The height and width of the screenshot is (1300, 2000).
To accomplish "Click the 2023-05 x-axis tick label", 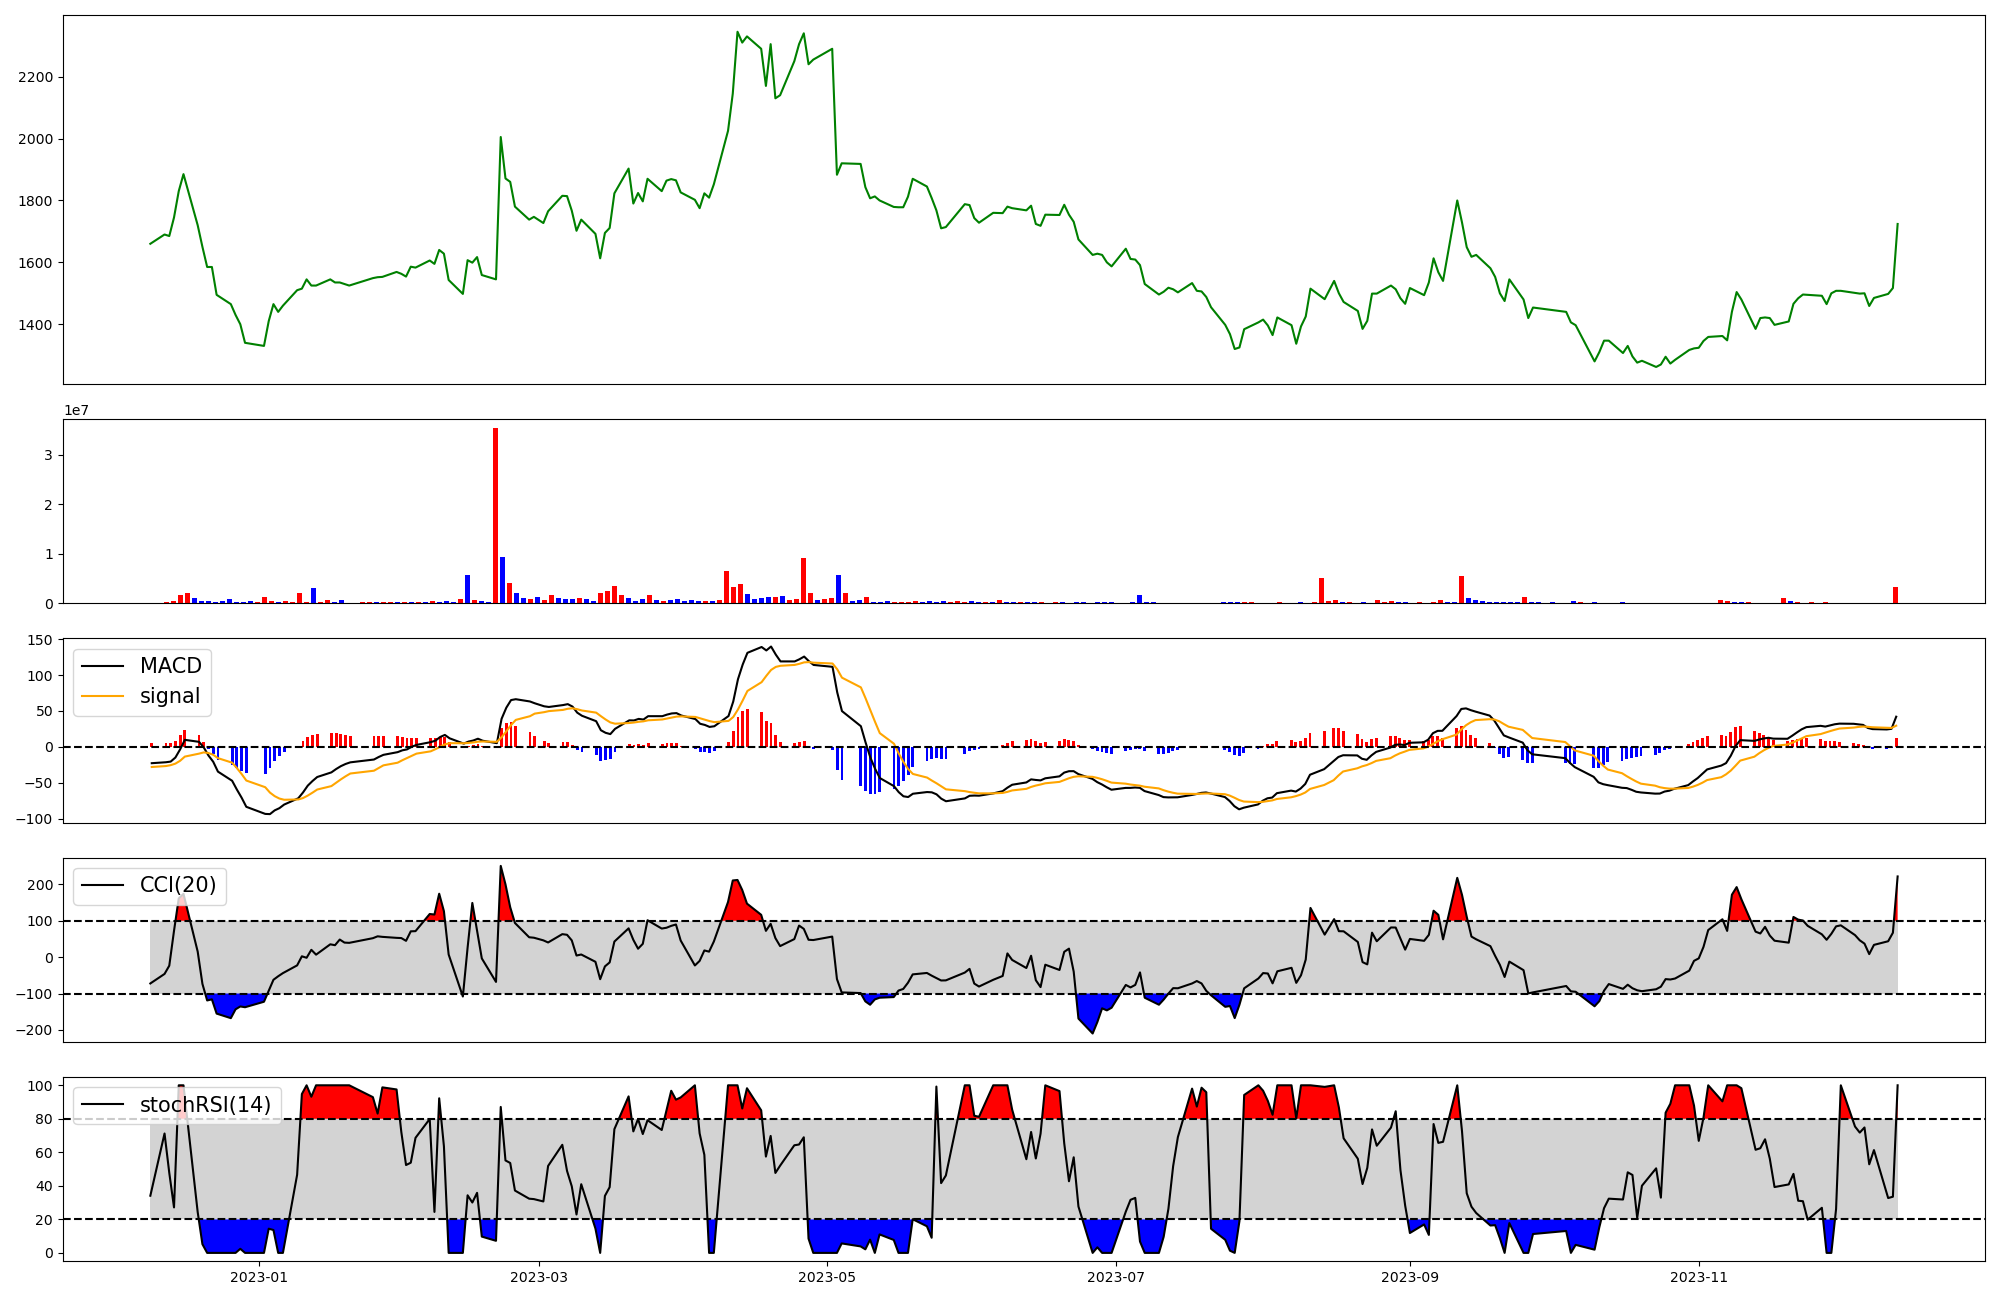I will (x=827, y=1277).
